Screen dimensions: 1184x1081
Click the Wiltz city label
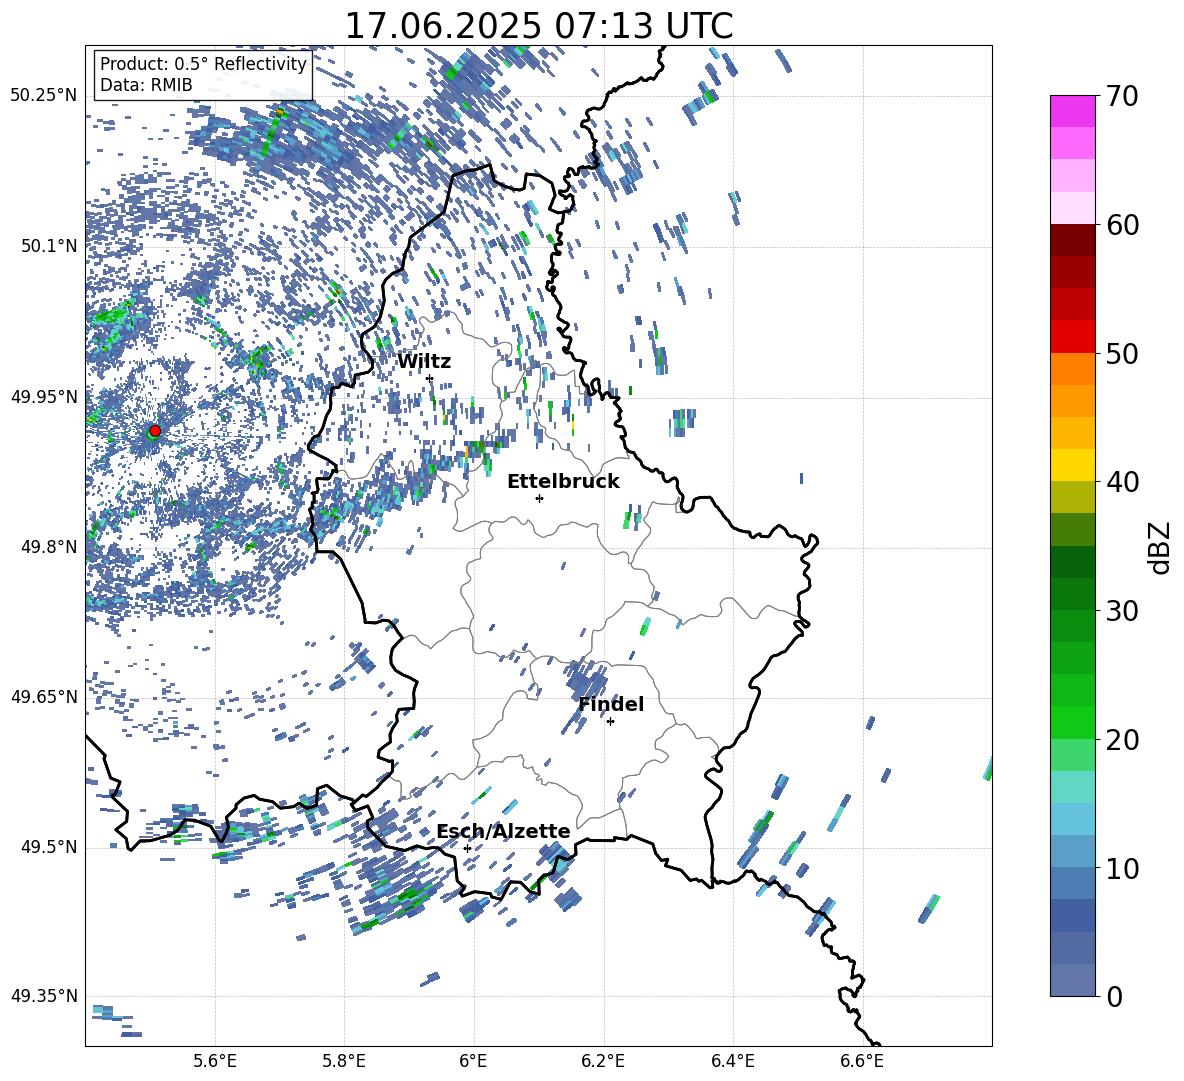click(x=424, y=362)
